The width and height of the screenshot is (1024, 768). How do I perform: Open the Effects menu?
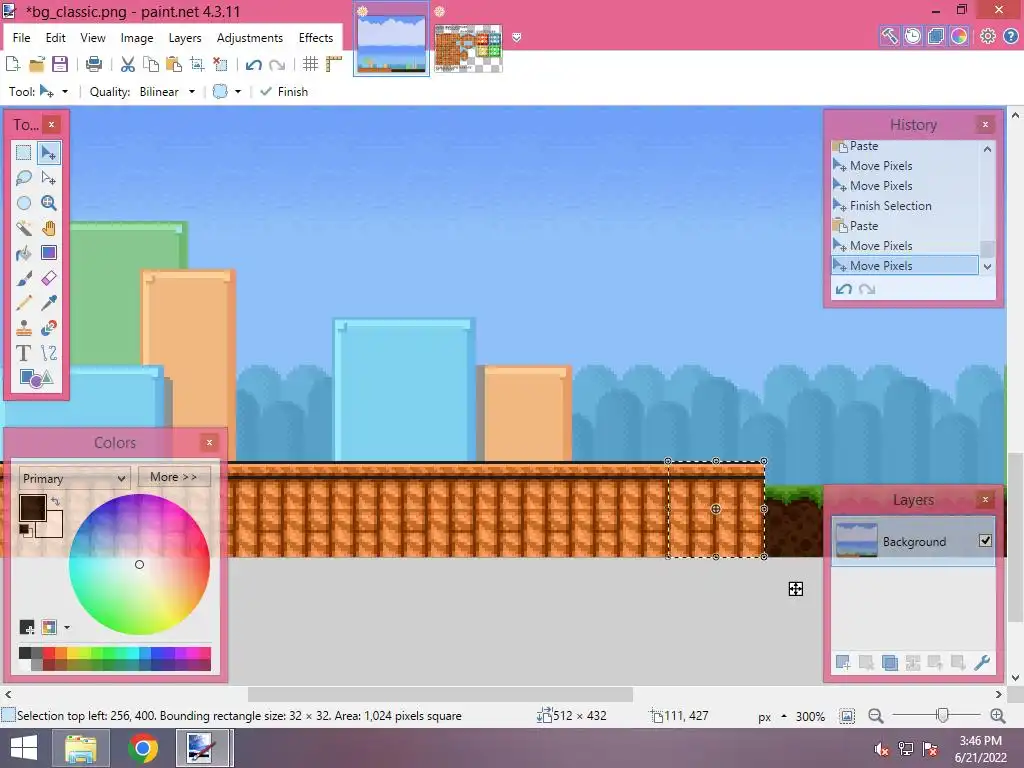(316, 38)
